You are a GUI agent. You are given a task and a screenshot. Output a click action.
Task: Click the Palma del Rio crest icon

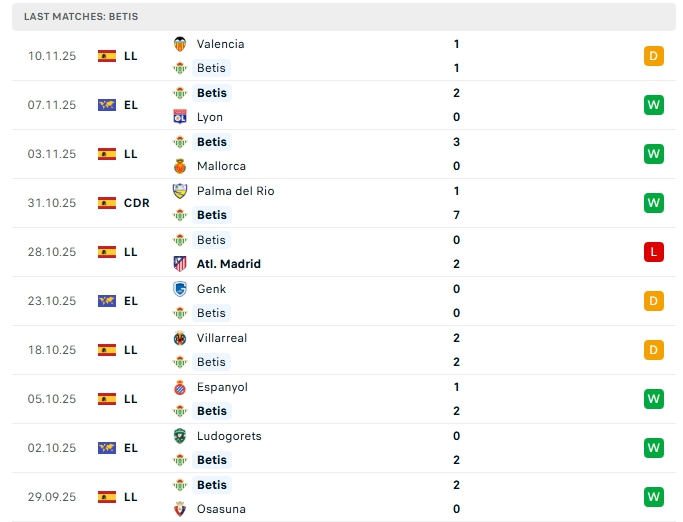[x=180, y=191]
